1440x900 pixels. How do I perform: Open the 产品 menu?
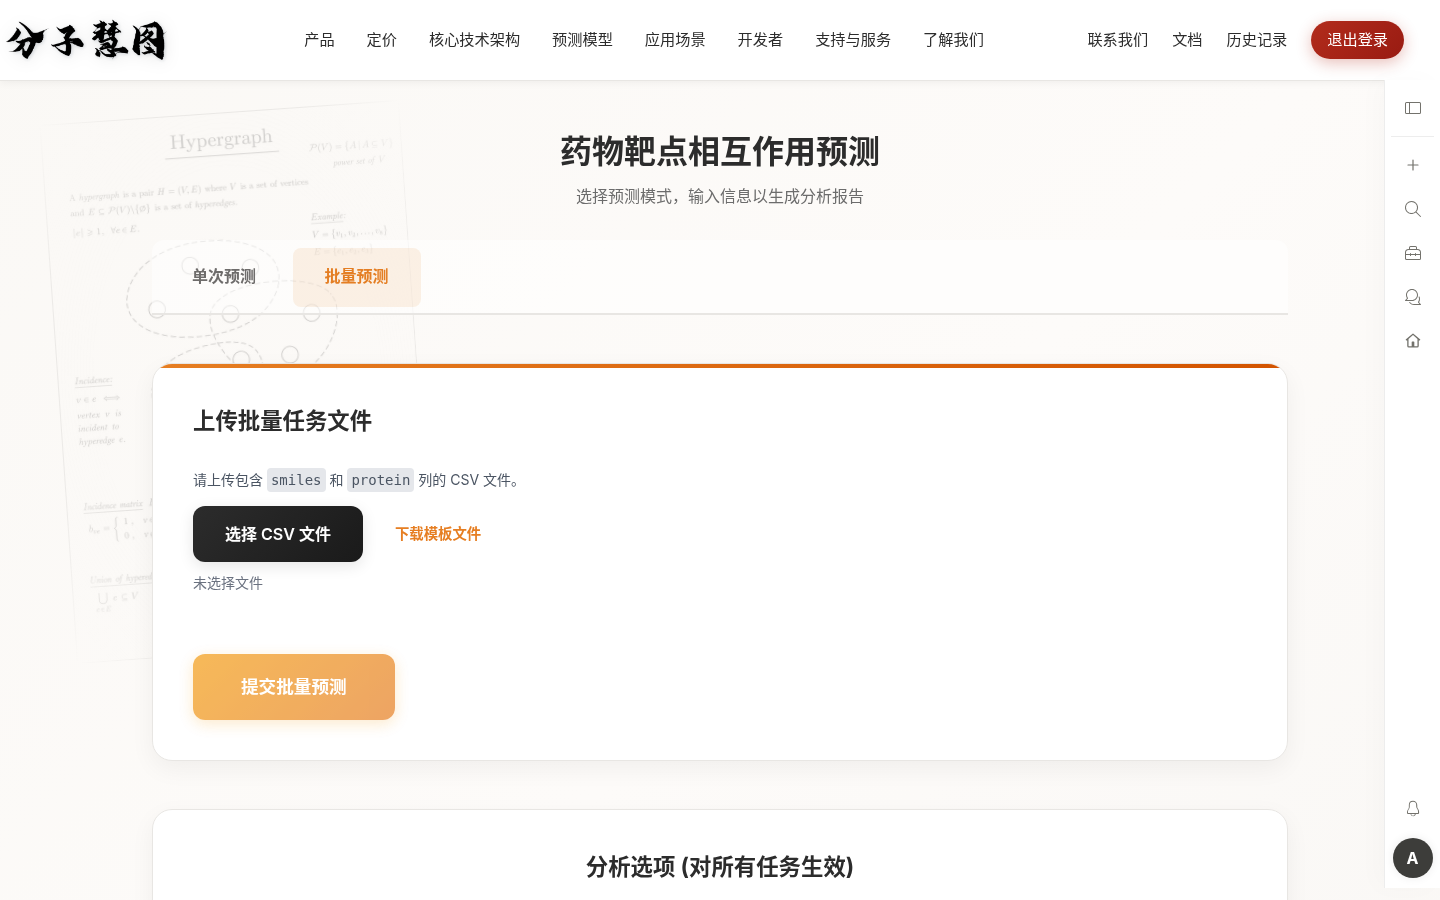coord(319,40)
